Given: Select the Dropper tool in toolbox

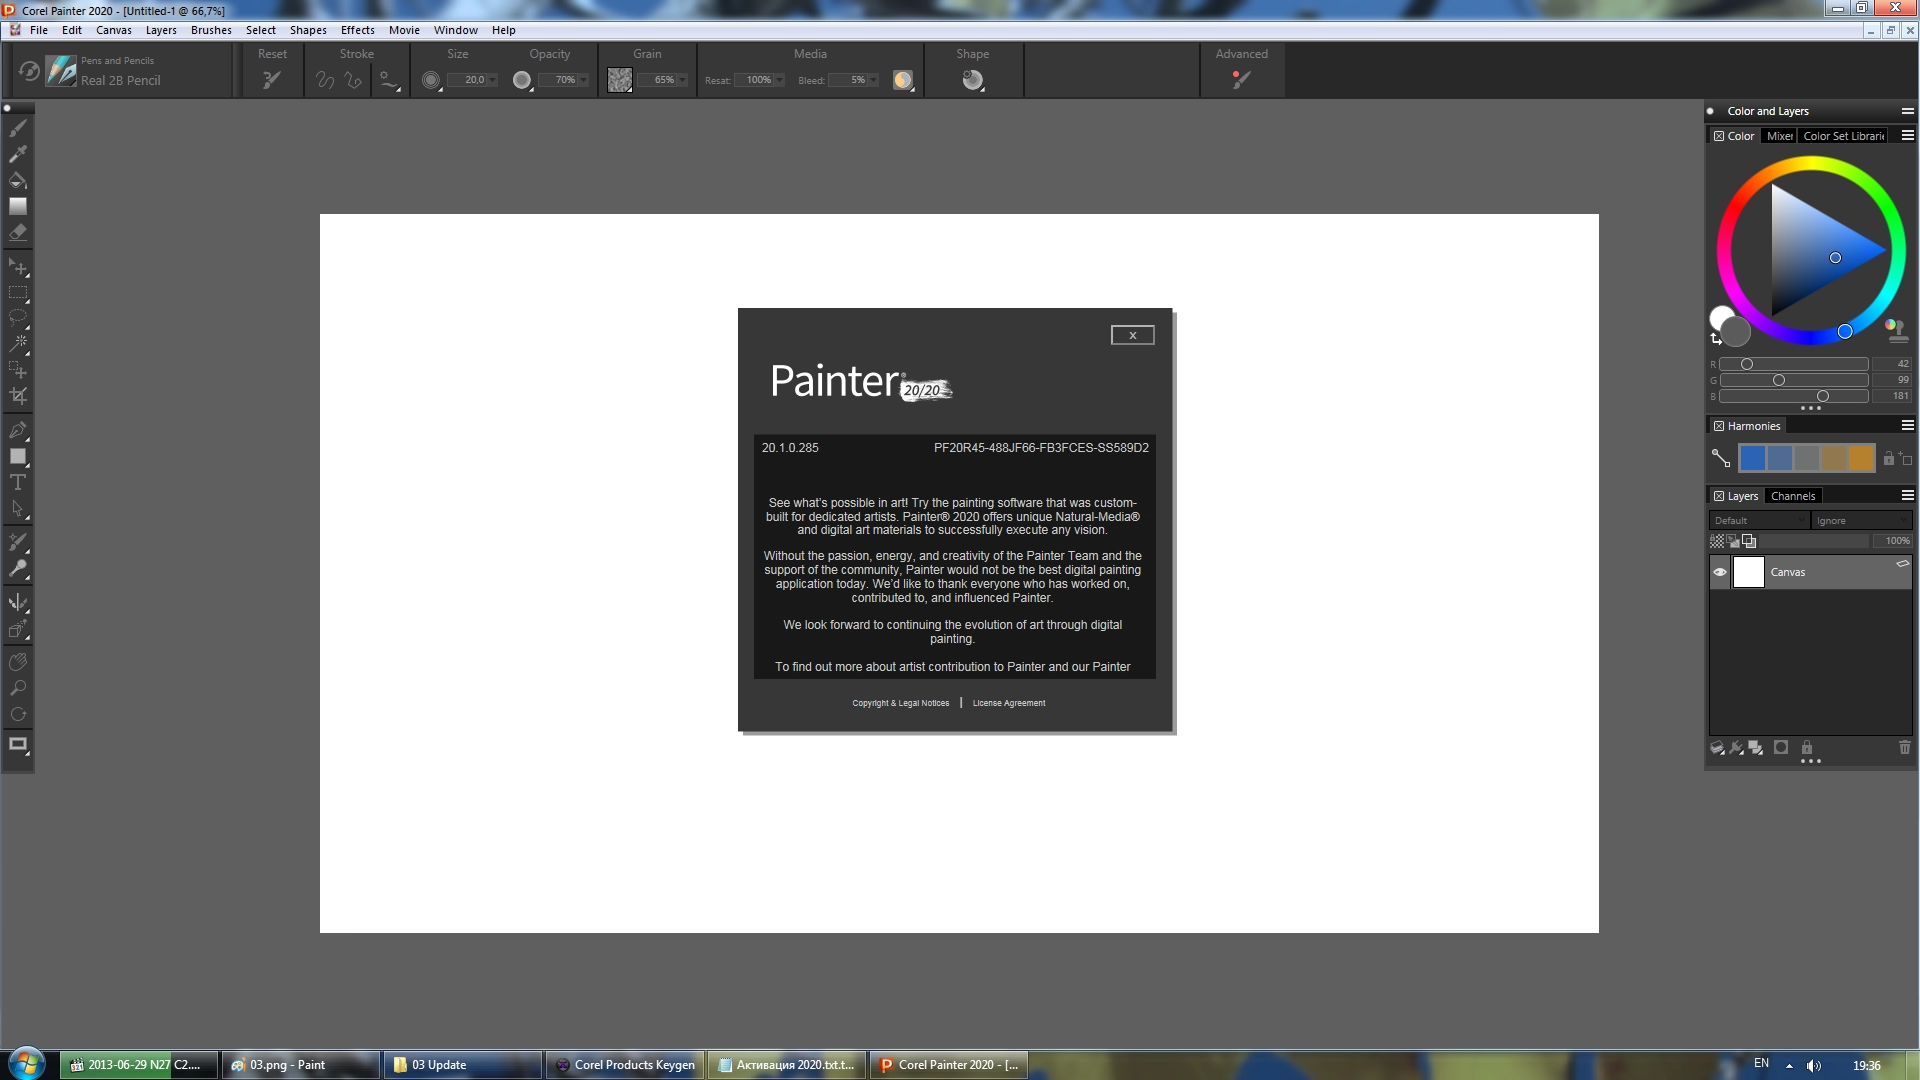Looking at the screenshot, I should [17, 154].
